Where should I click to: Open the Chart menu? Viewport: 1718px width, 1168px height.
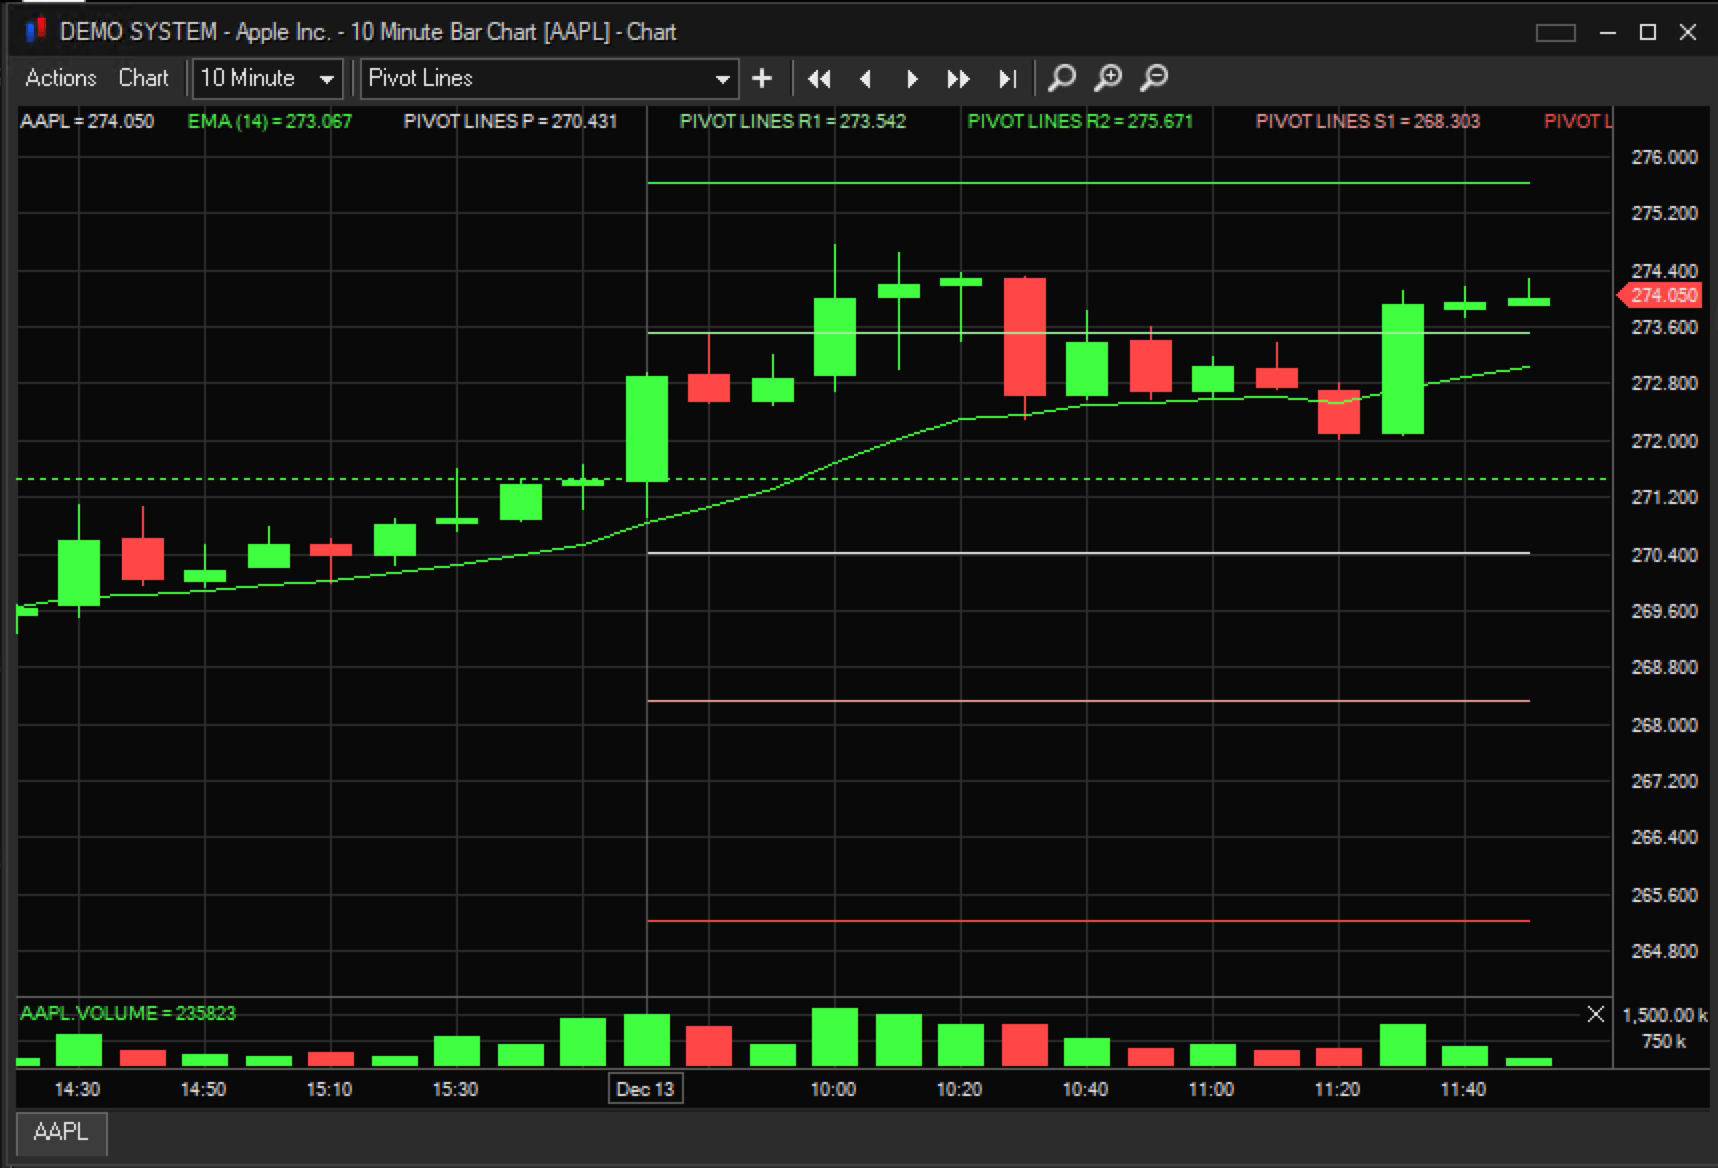tap(143, 78)
